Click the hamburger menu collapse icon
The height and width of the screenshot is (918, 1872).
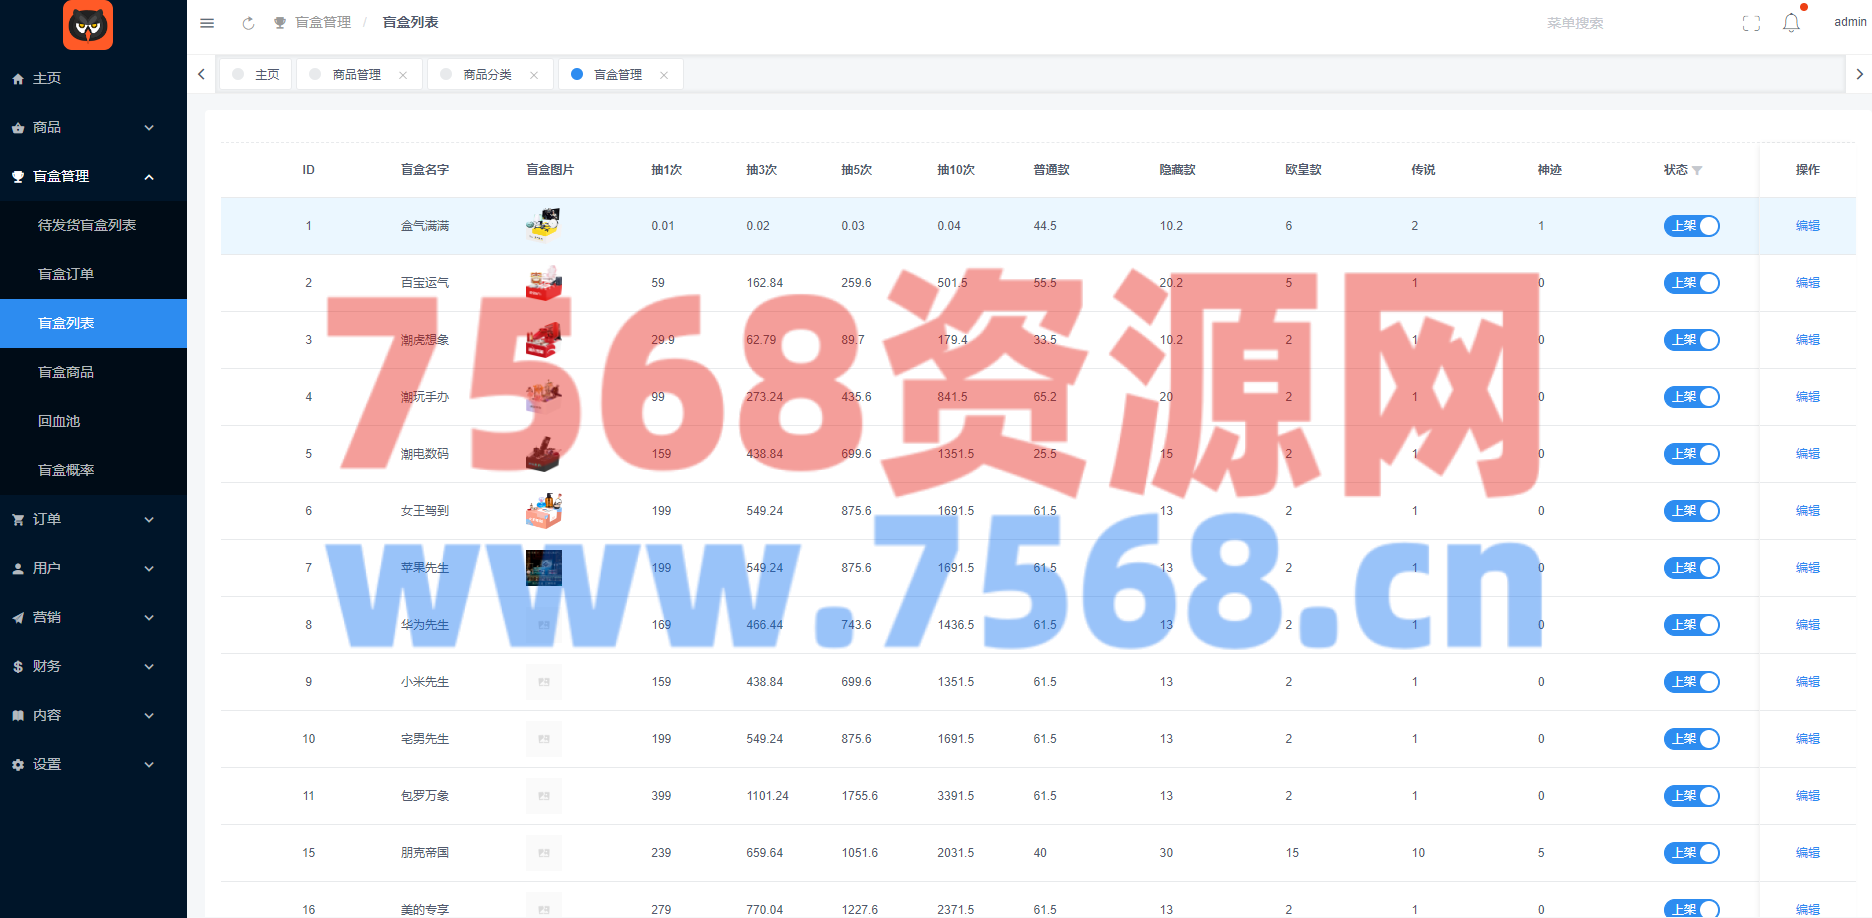[x=207, y=23]
